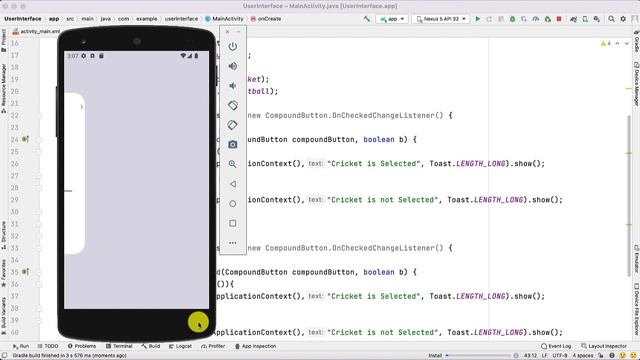This screenshot has height=360, width=640.
Task: Open the Layout Inspector
Action: click(x=604, y=346)
